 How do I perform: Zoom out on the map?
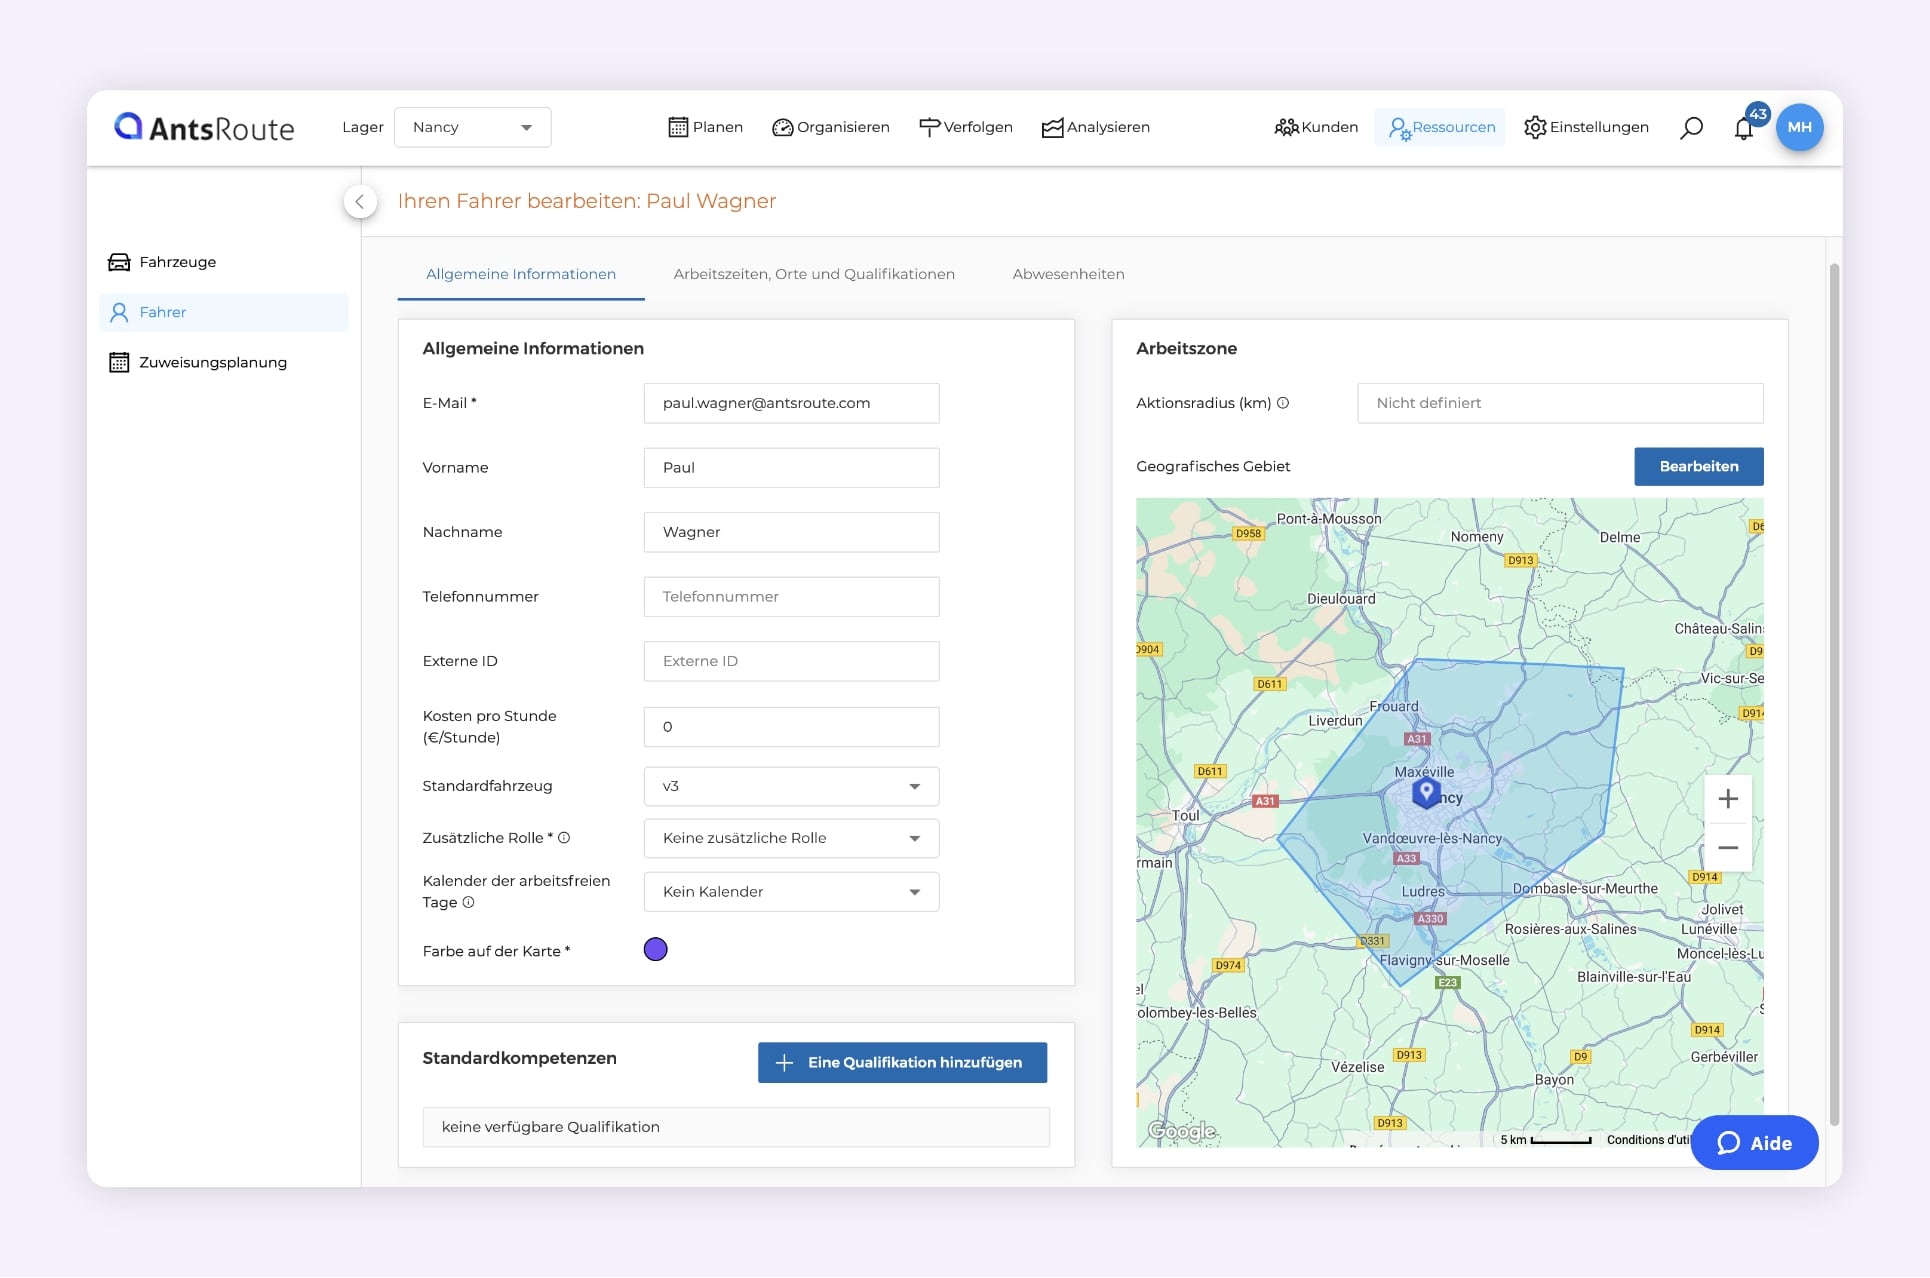coord(1727,847)
